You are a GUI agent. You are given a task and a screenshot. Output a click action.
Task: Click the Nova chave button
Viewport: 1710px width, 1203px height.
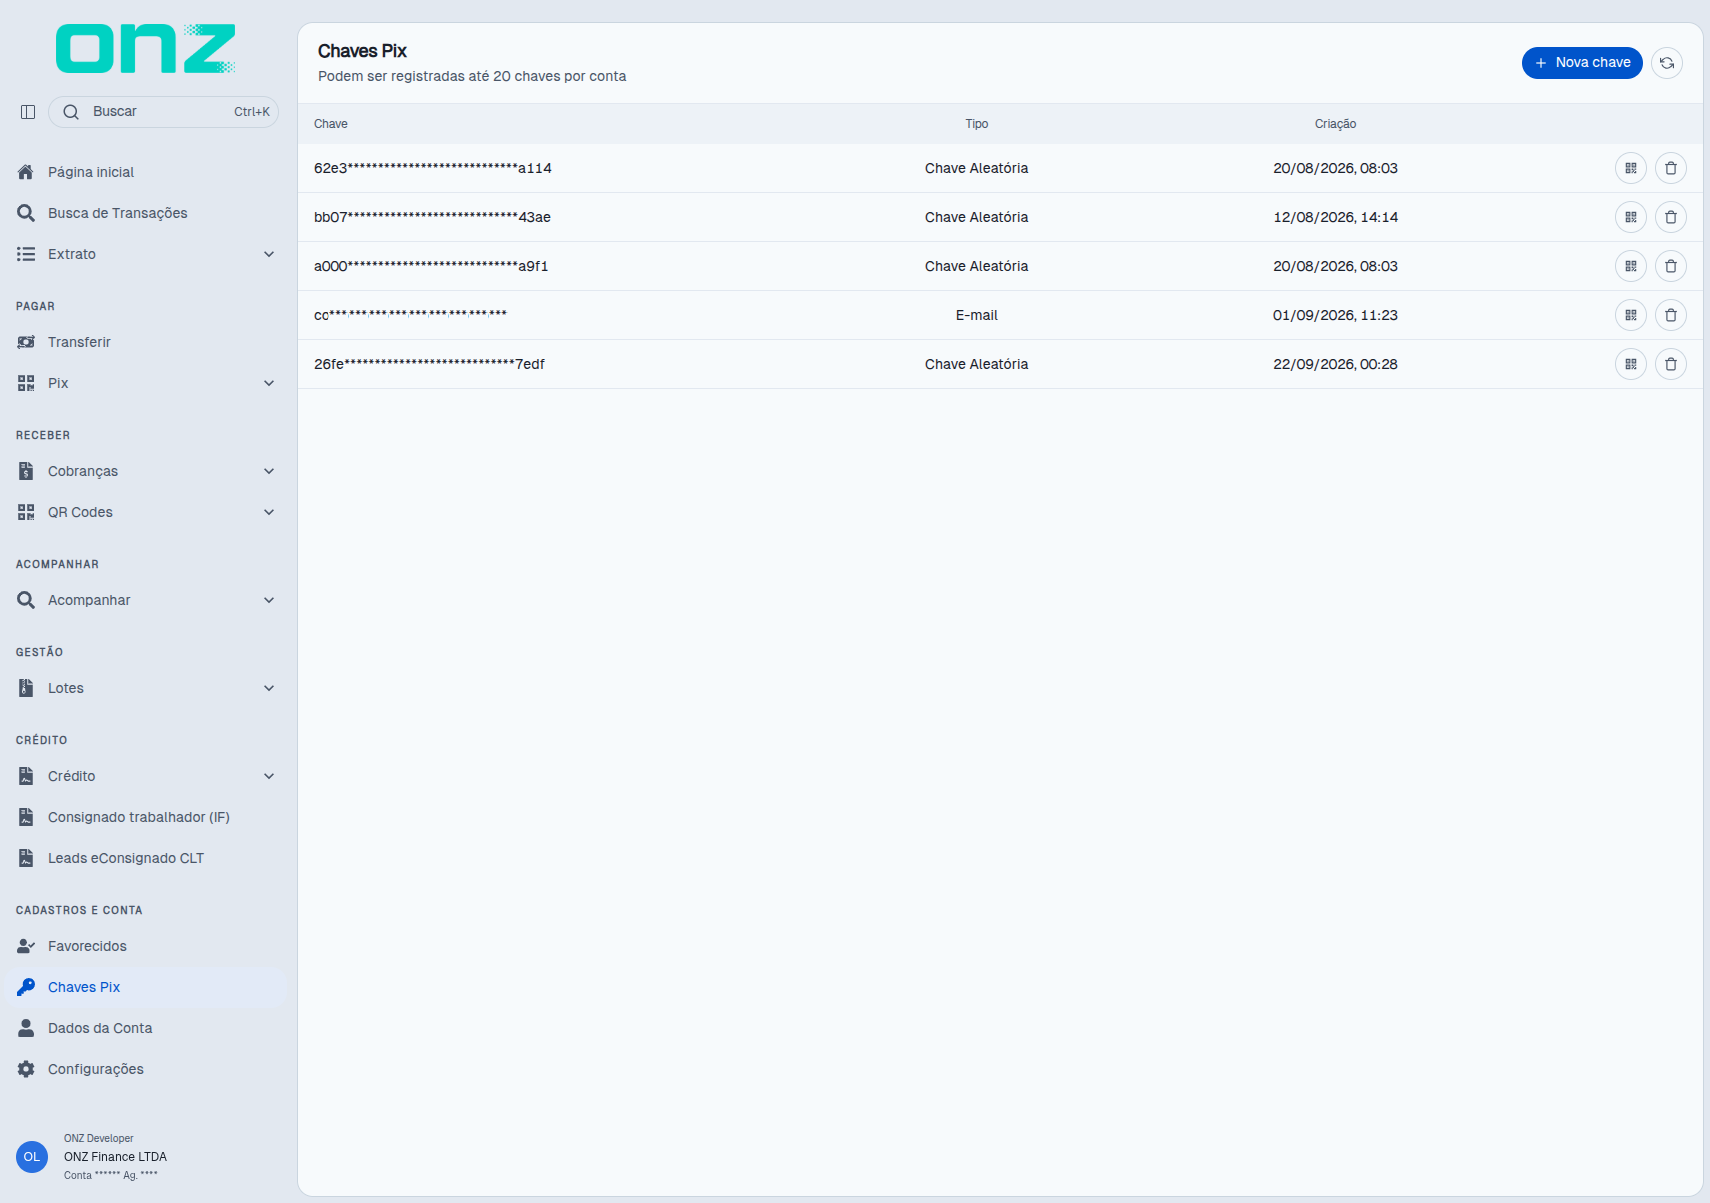point(1582,63)
